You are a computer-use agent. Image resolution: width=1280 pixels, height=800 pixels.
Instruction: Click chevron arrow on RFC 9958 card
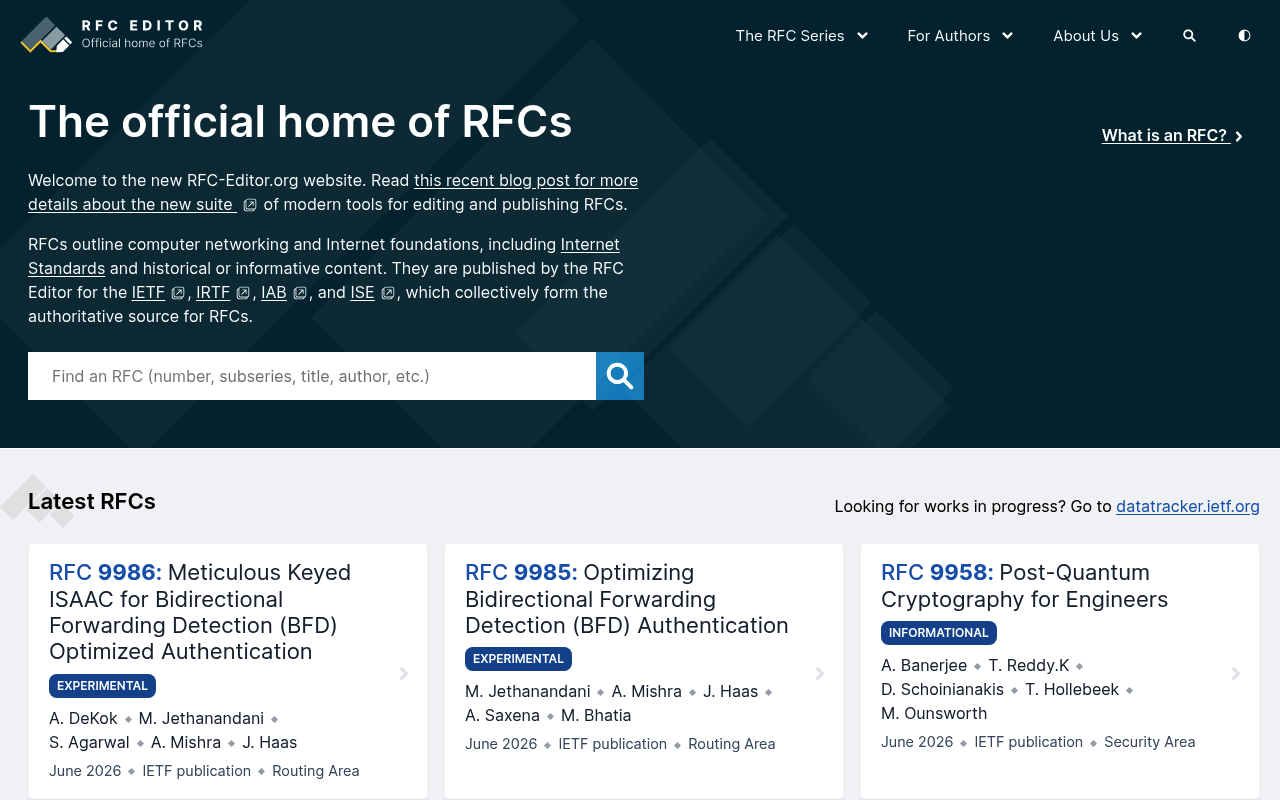click(1236, 673)
